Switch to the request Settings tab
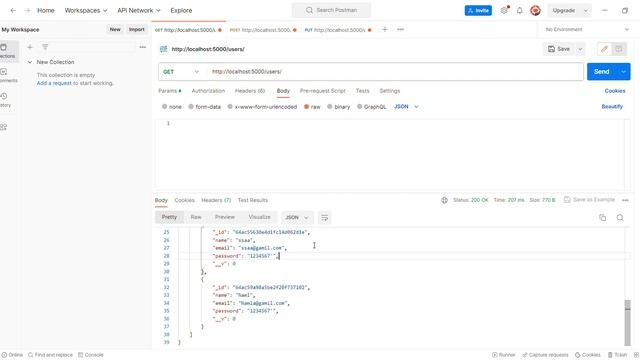Screen dimensions: 640x360 click(390, 91)
